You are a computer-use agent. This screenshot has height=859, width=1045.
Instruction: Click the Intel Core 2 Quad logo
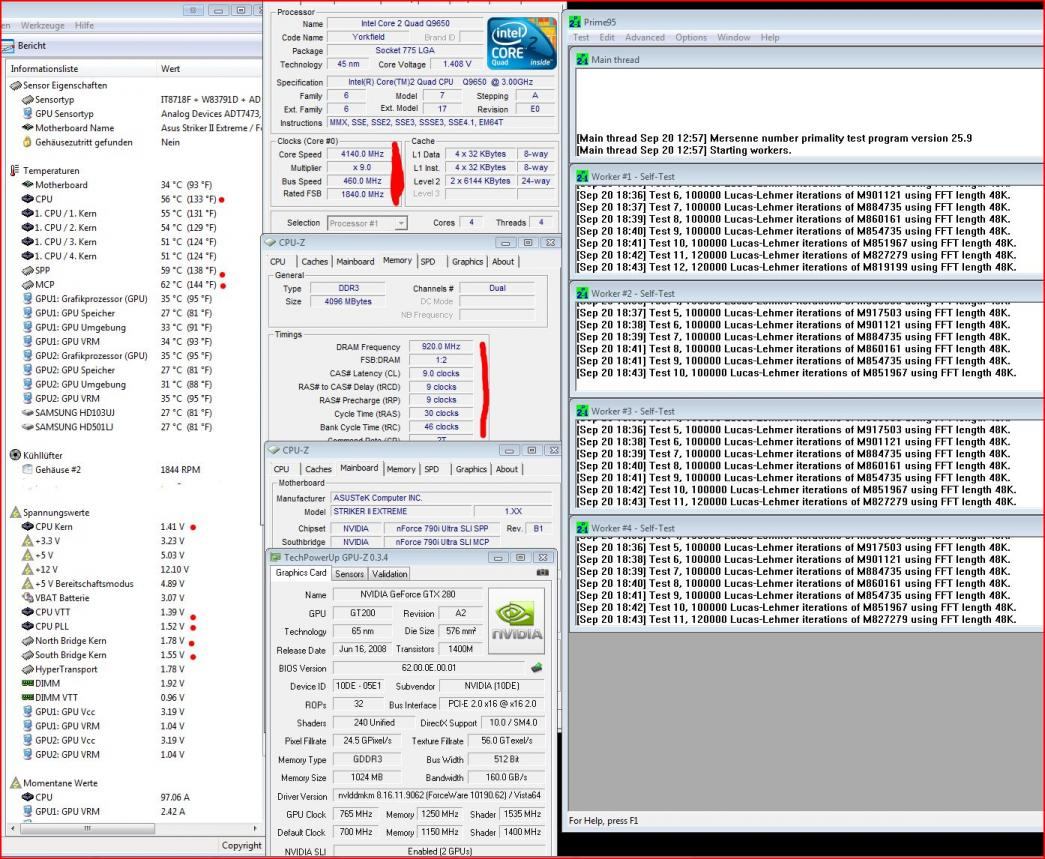coord(521,44)
